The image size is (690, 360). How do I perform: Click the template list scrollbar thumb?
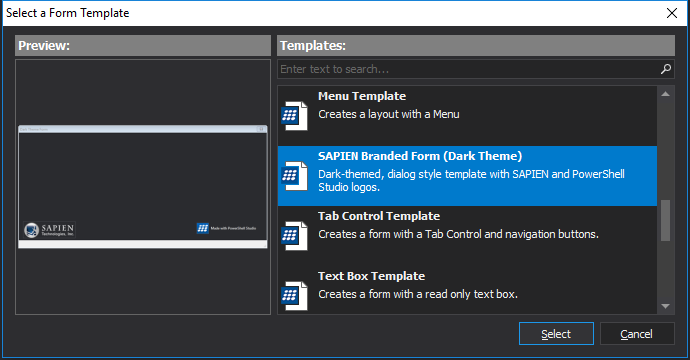click(x=665, y=220)
